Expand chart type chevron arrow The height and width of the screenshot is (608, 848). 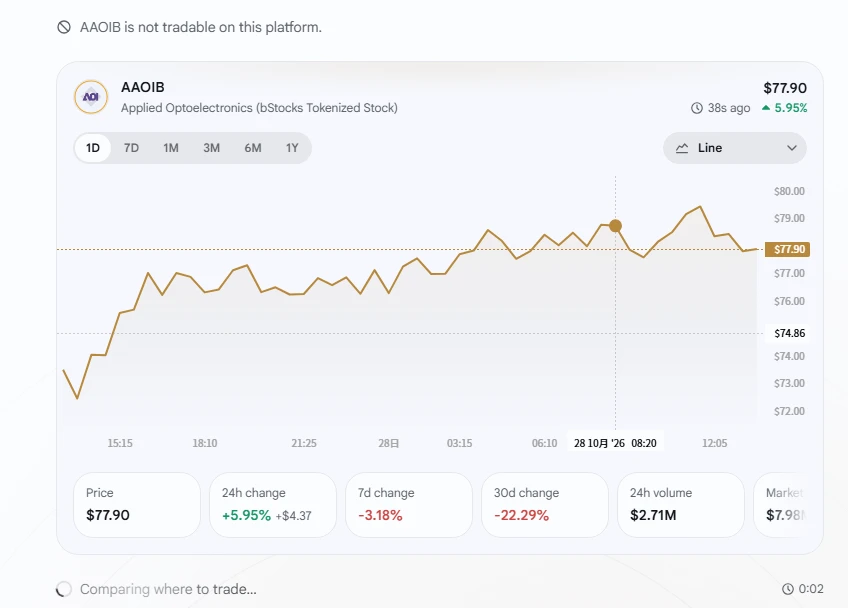click(x=792, y=148)
